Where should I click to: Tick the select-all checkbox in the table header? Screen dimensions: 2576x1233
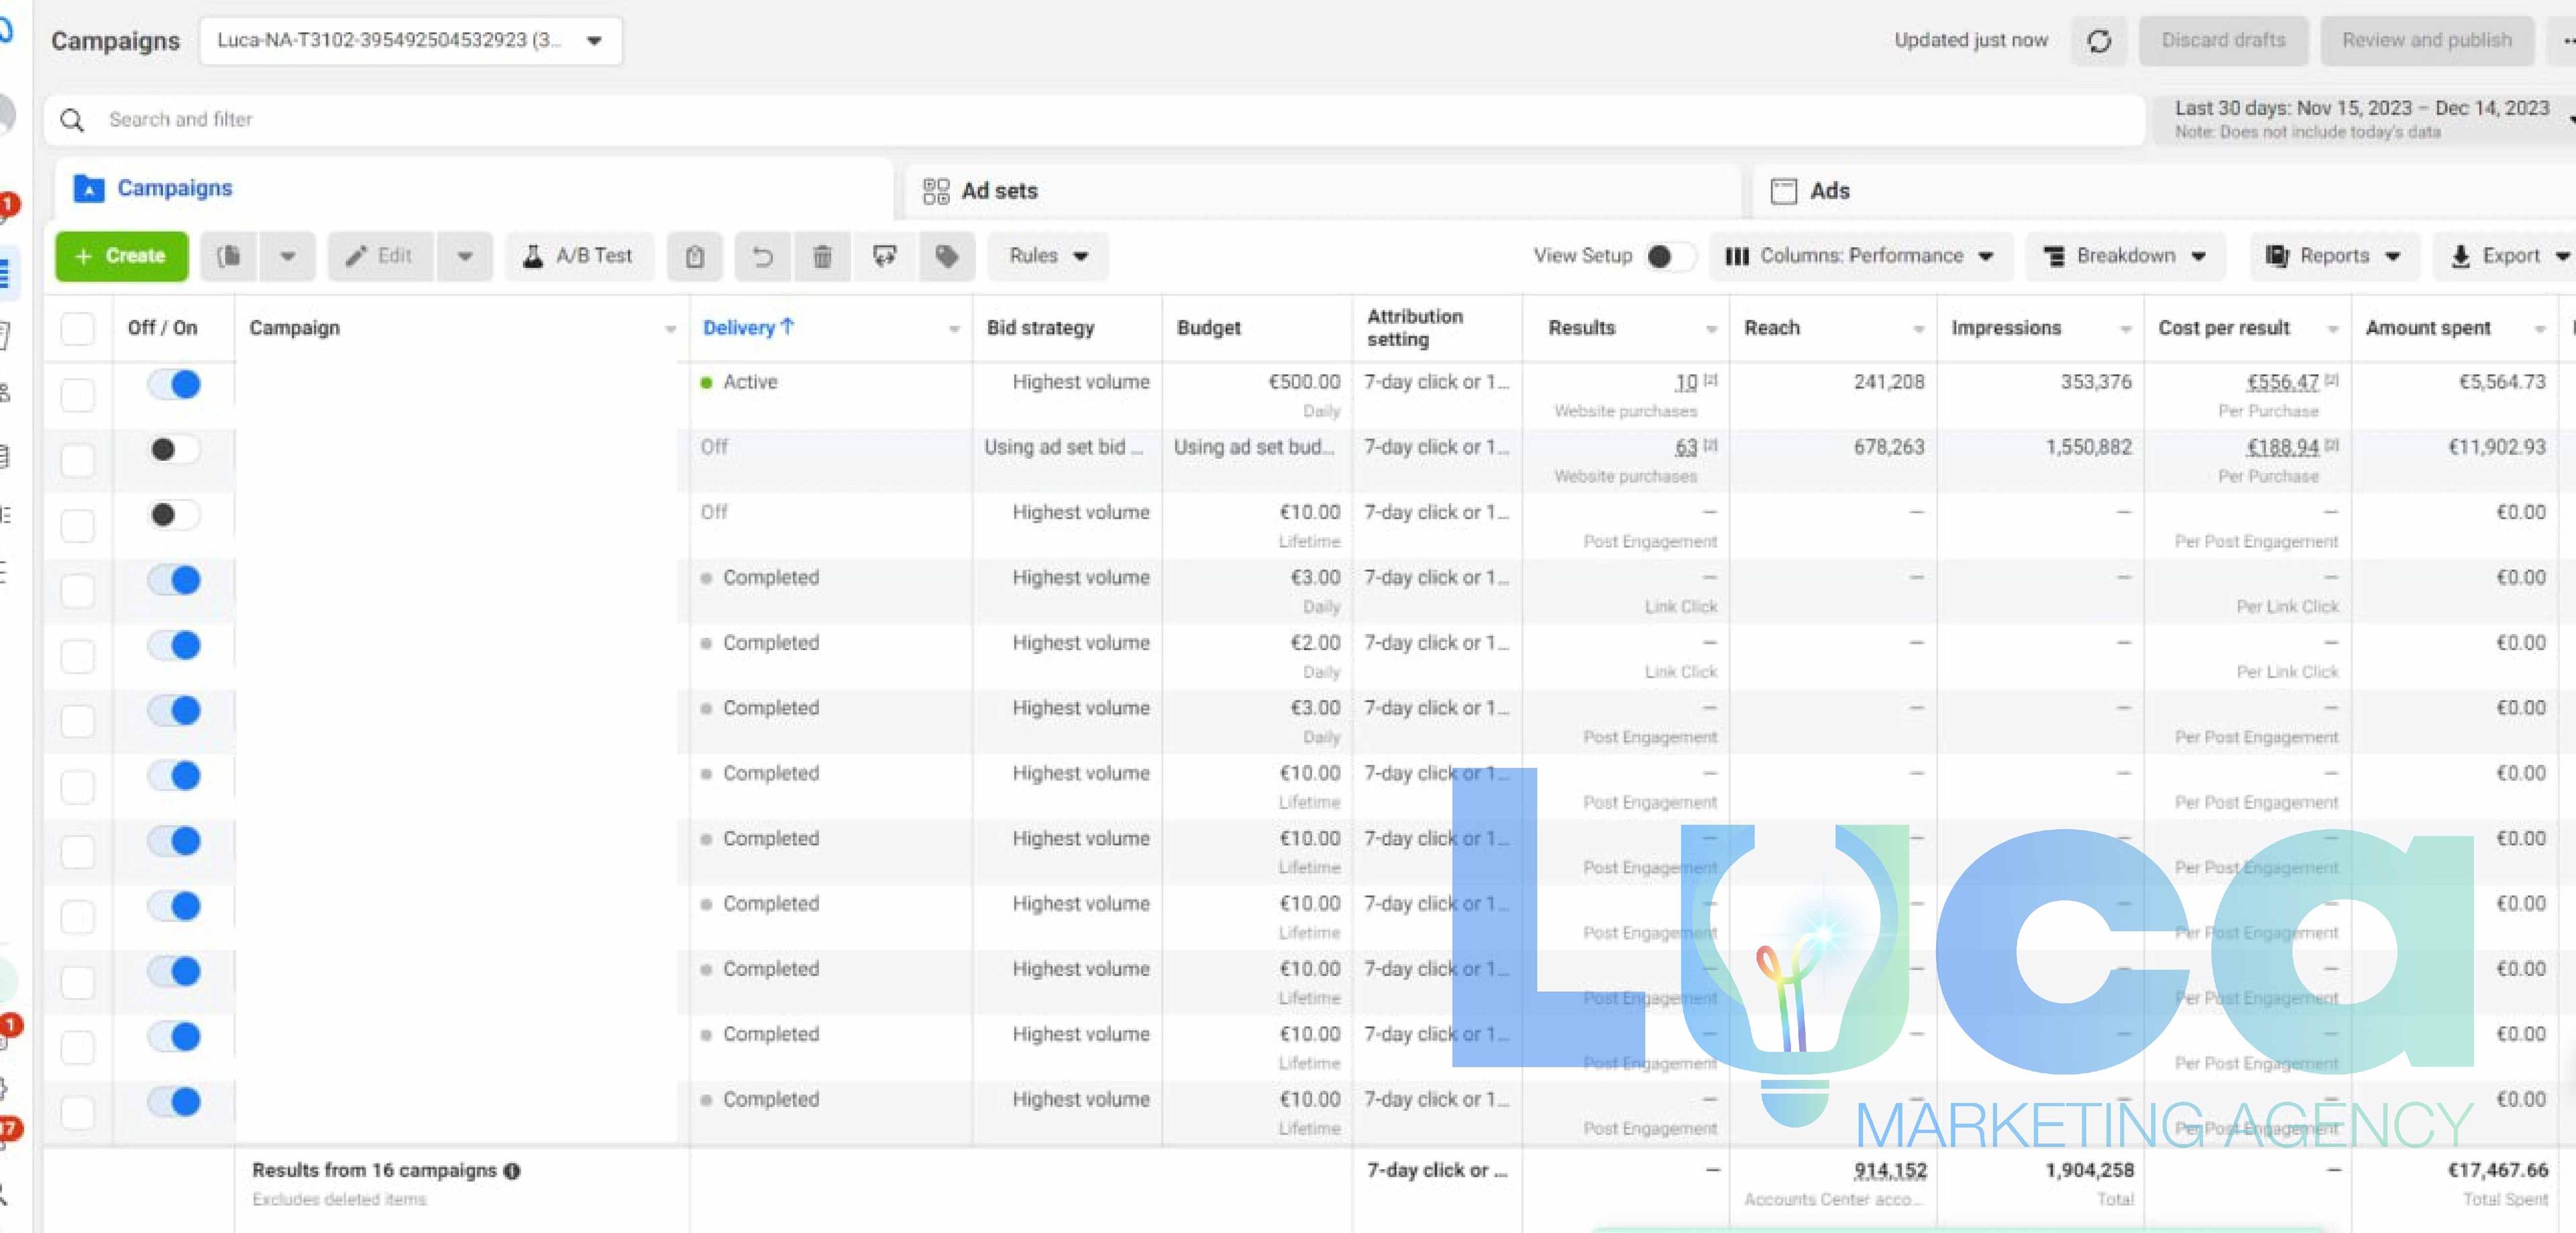click(x=78, y=328)
